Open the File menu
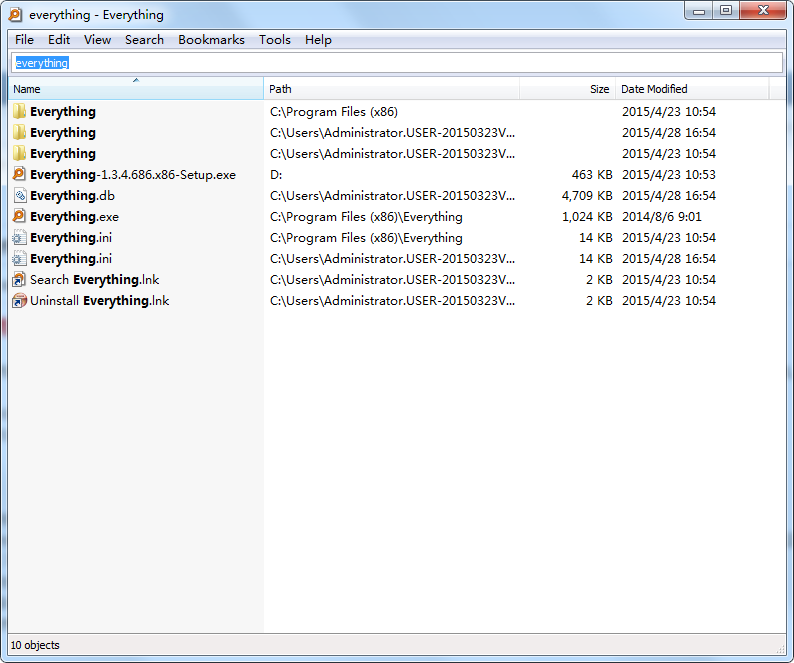794x663 pixels. point(24,40)
